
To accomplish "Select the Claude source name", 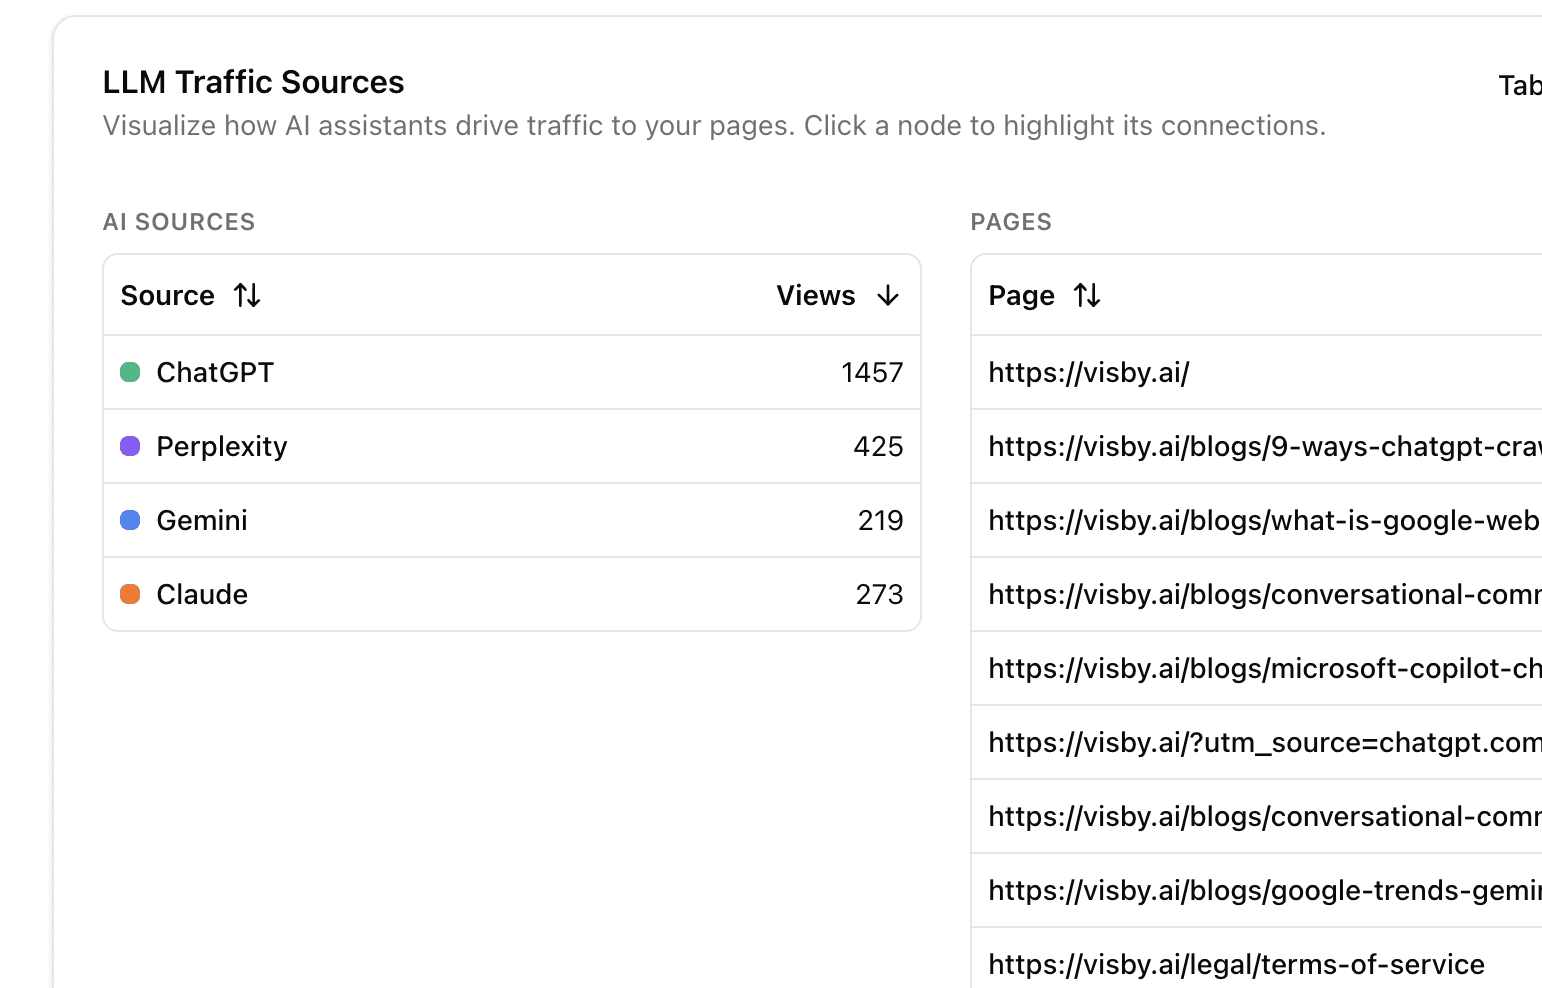I will coord(202,594).
